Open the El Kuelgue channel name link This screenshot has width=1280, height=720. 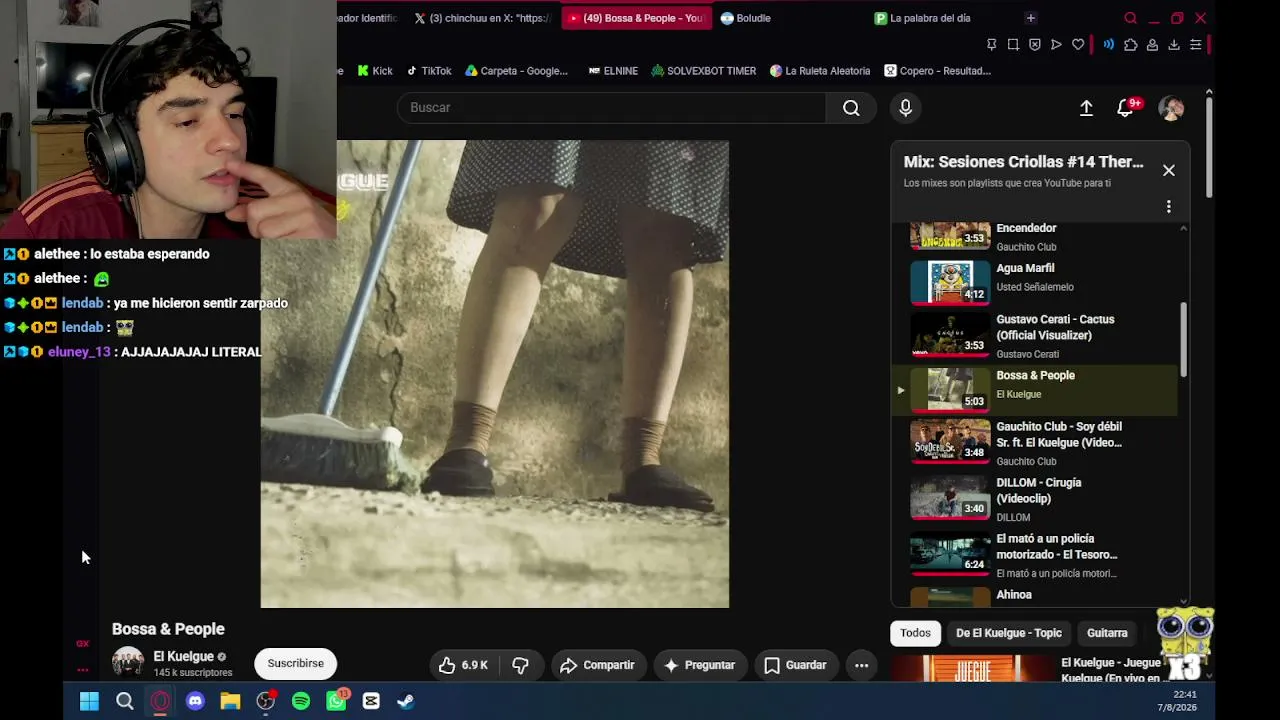183,657
